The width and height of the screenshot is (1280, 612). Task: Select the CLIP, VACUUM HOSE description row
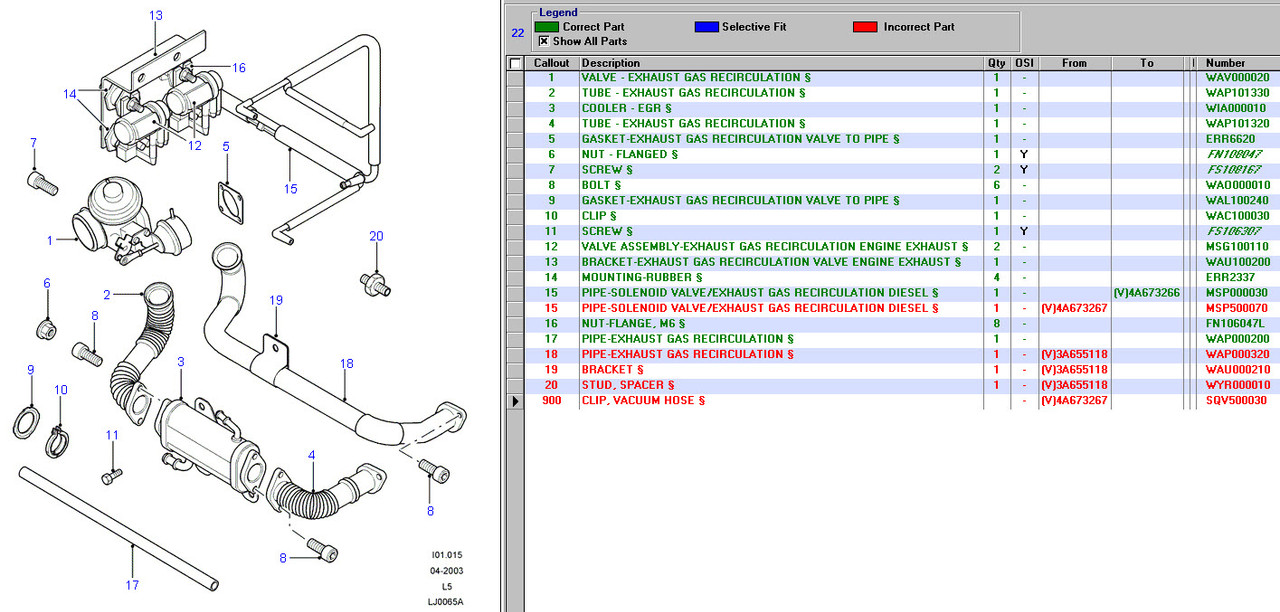pyautogui.click(x=643, y=401)
